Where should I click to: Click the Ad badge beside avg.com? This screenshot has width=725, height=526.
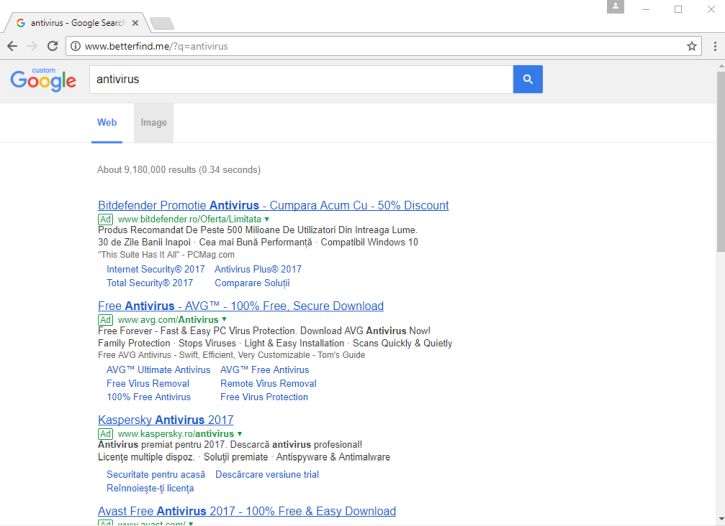click(105, 320)
